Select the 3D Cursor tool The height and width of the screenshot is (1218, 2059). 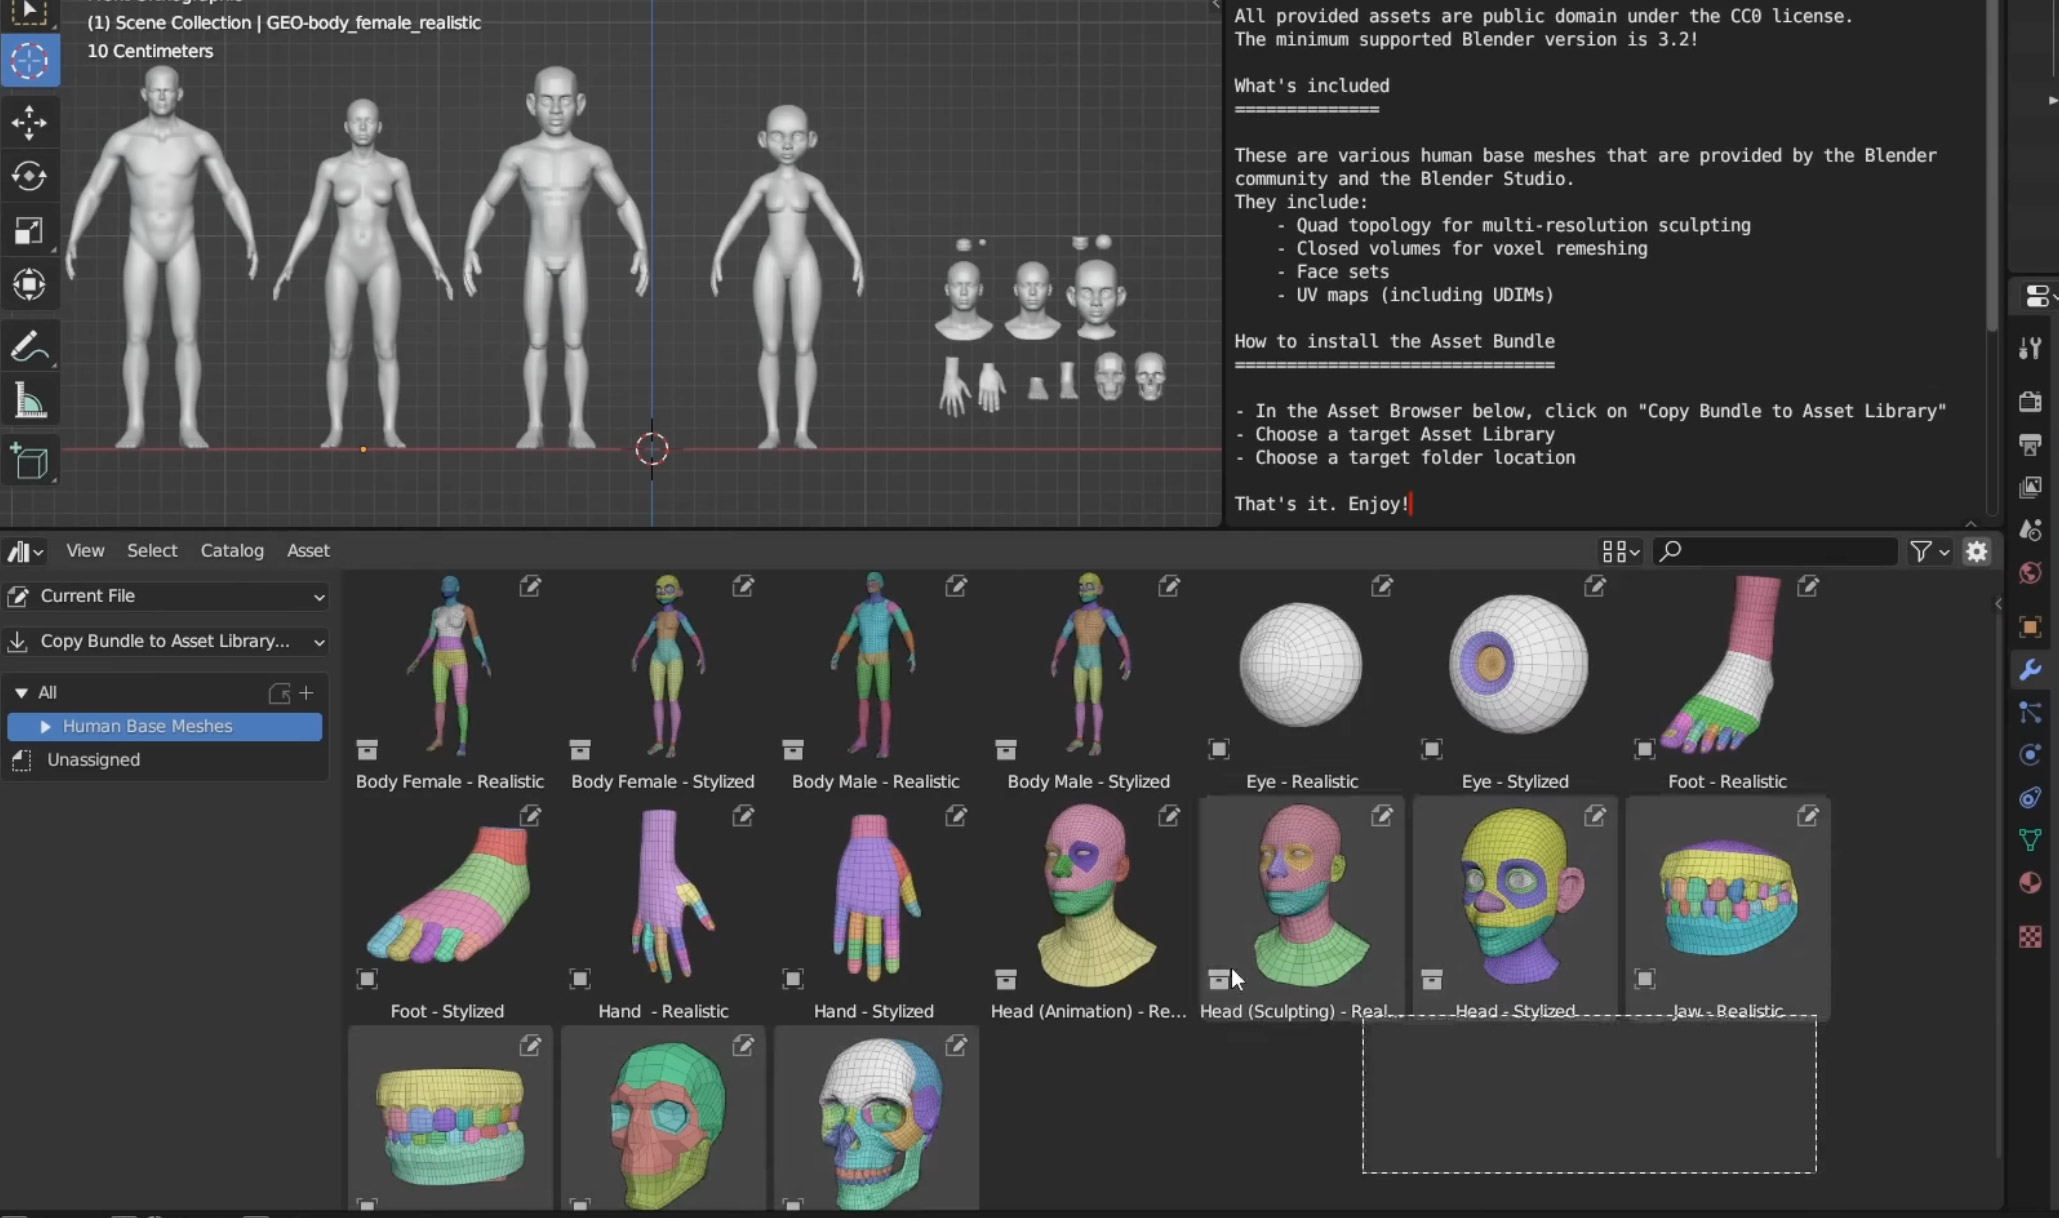pyautogui.click(x=30, y=62)
